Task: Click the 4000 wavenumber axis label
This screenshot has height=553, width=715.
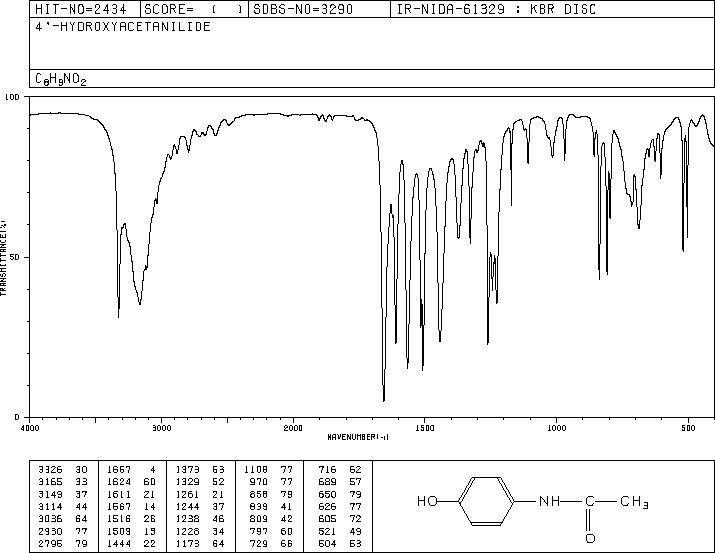Action: tap(30, 428)
